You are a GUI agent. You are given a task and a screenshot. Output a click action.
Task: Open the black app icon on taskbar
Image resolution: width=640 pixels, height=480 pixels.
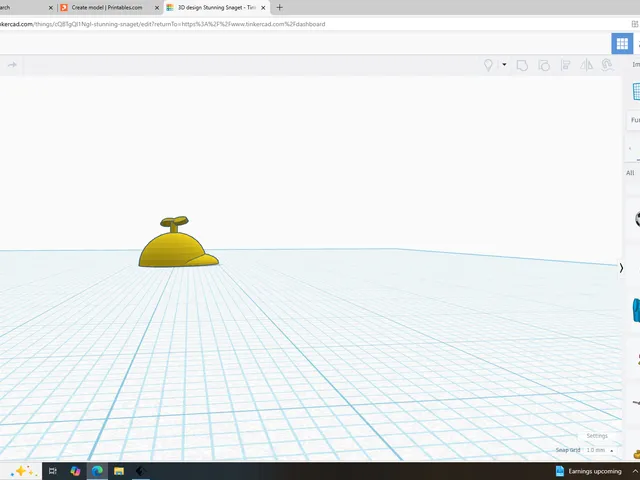140,471
